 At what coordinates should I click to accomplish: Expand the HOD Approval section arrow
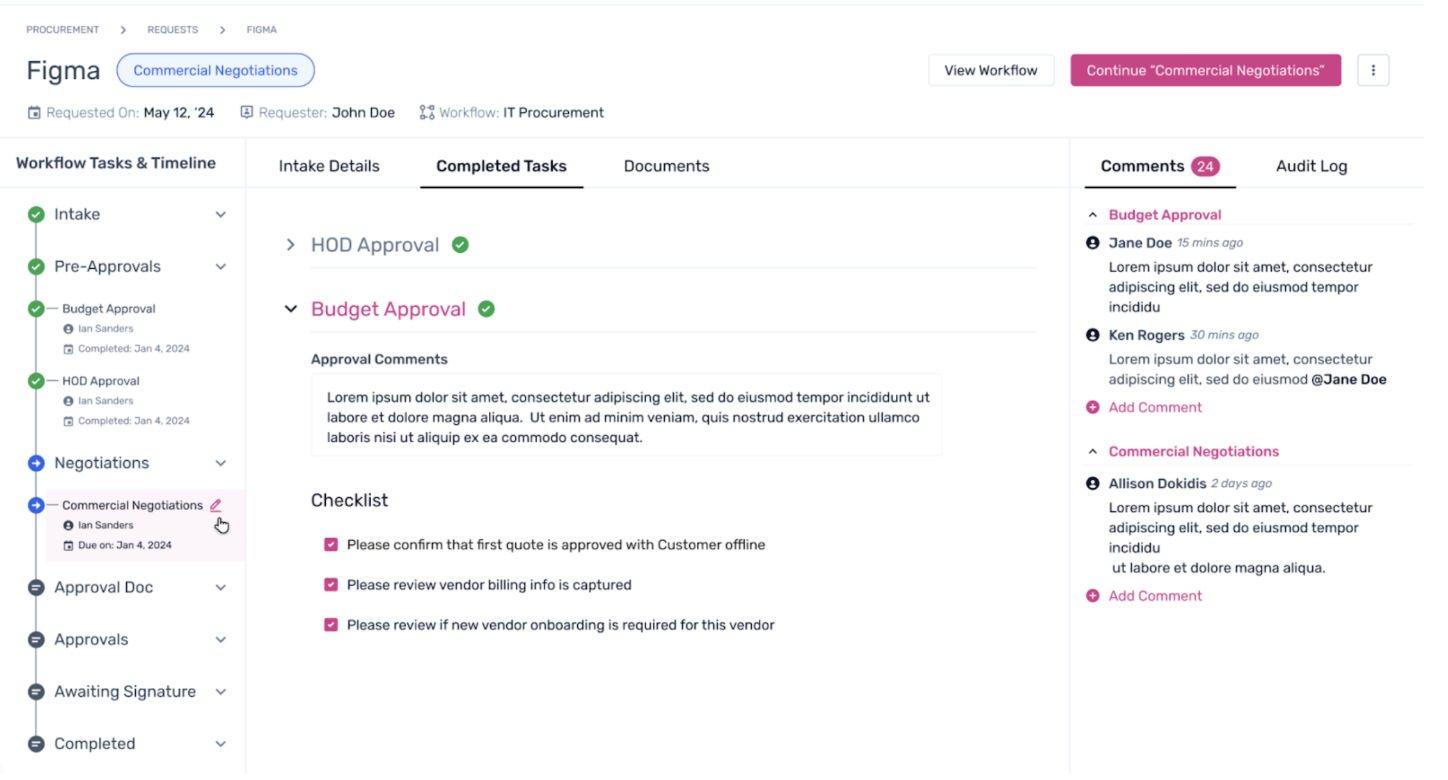coord(290,245)
